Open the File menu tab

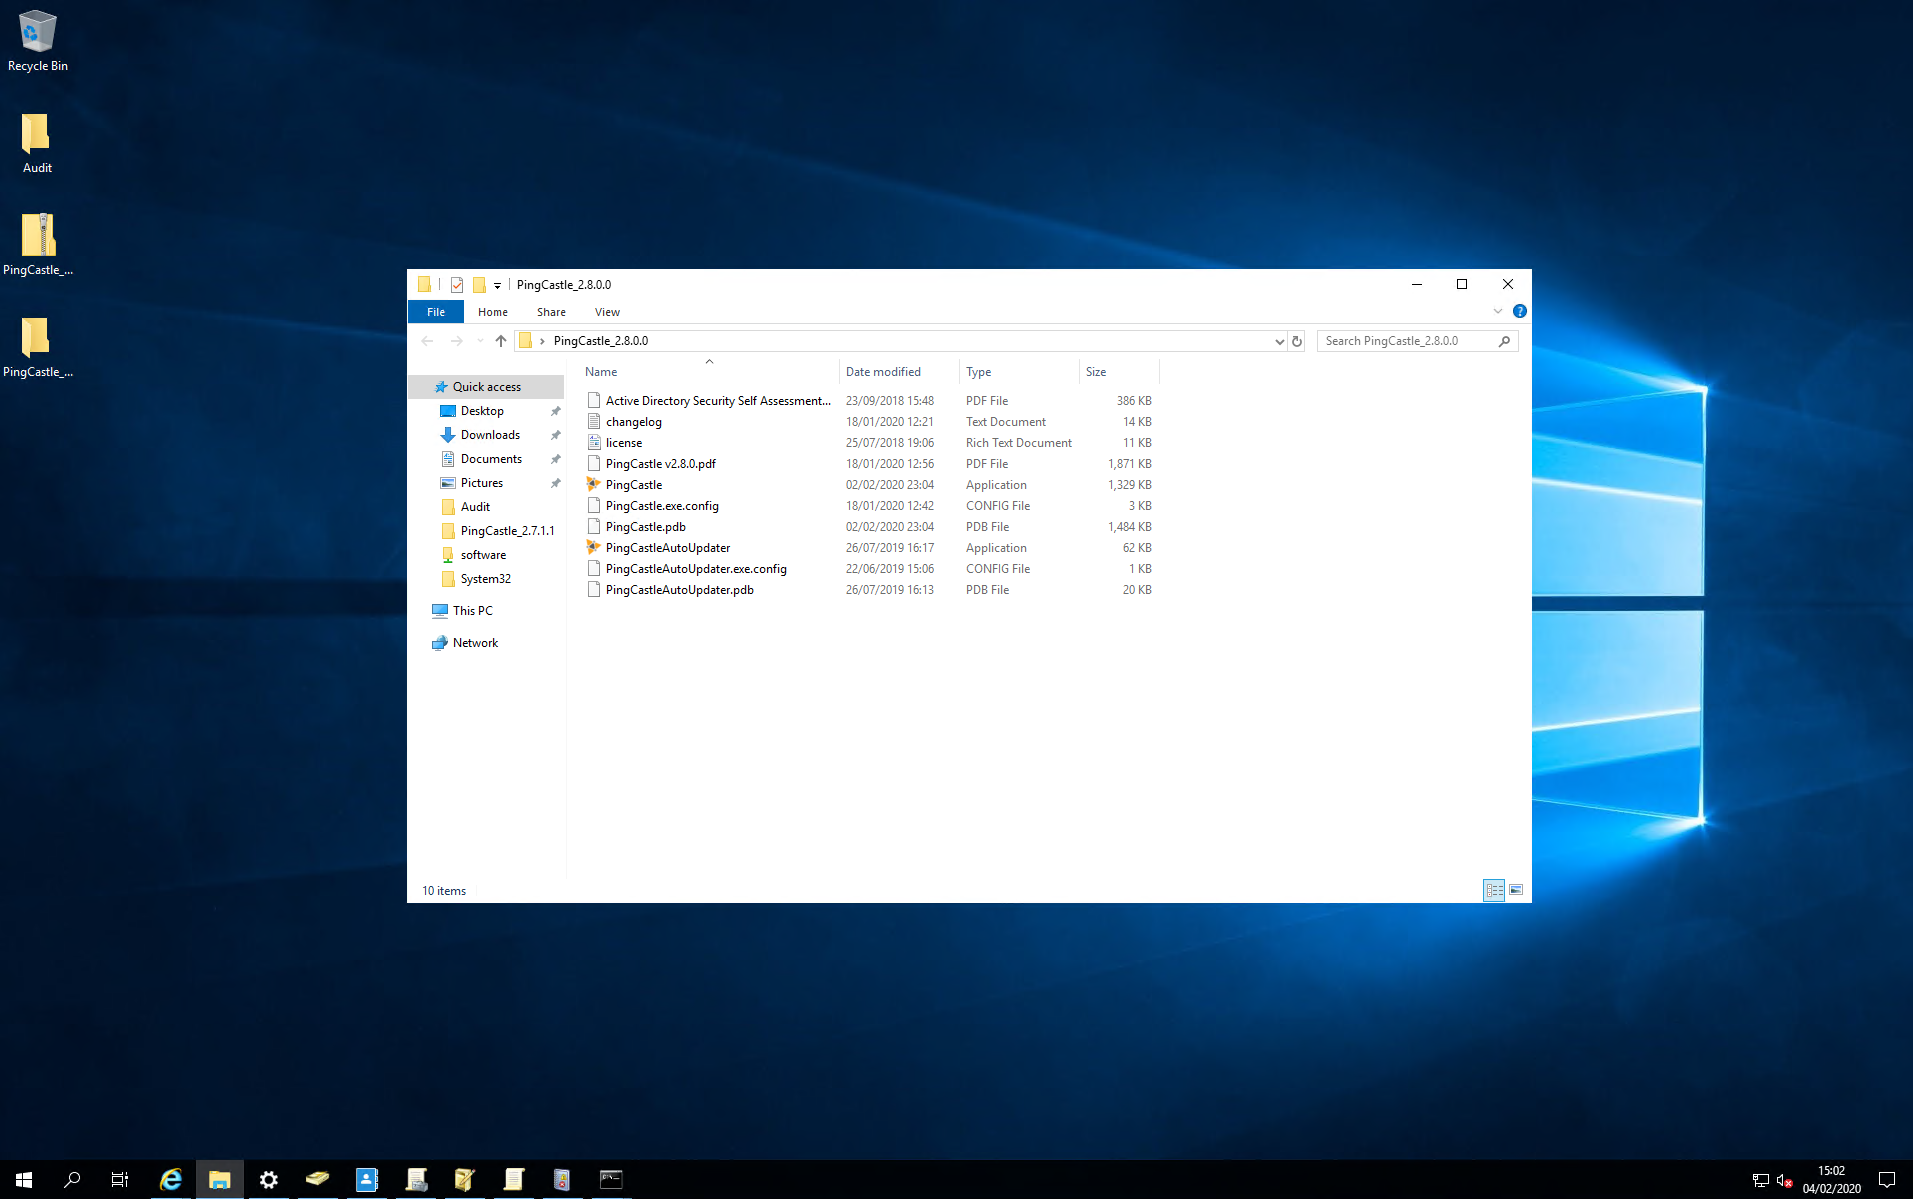point(436,312)
